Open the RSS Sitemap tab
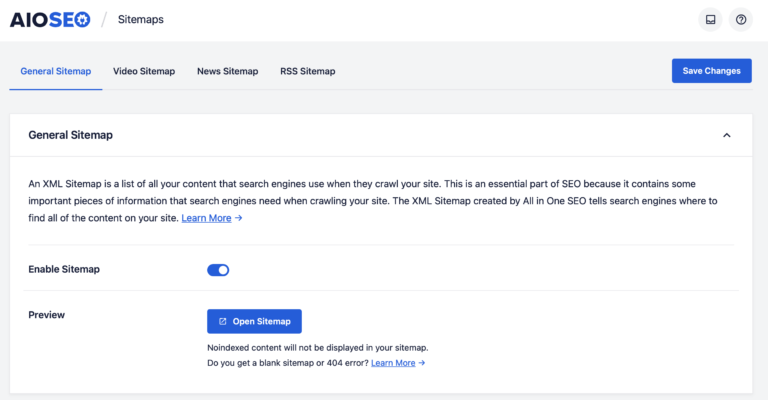The height and width of the screenshot is (400, 768). pos(308,71)
